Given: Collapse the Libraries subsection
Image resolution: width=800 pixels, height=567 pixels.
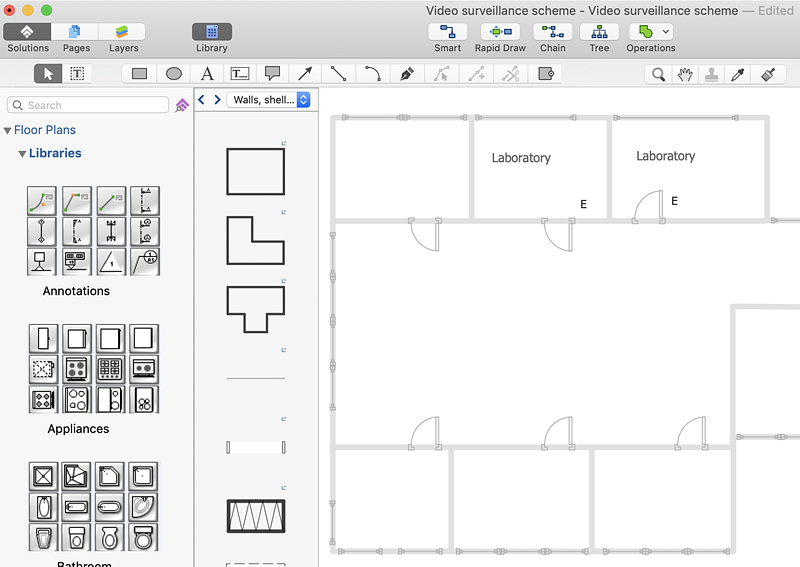Looking at the screenshot, I should 21,153.
